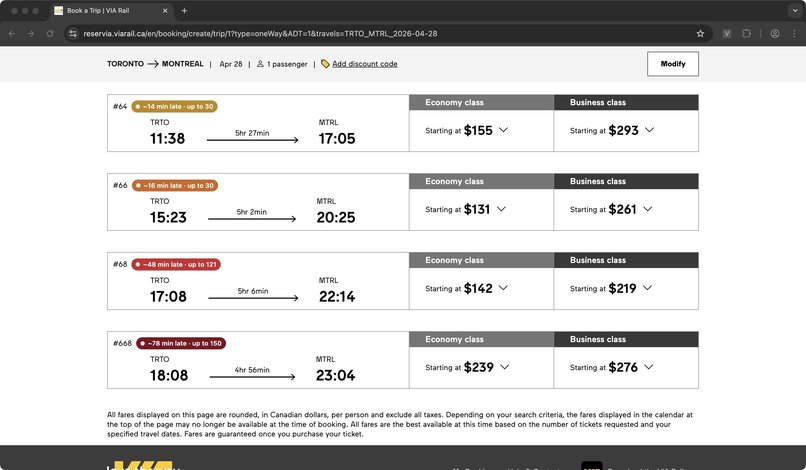Click the ~14 min late badge on #64

[x=174, y=106]
